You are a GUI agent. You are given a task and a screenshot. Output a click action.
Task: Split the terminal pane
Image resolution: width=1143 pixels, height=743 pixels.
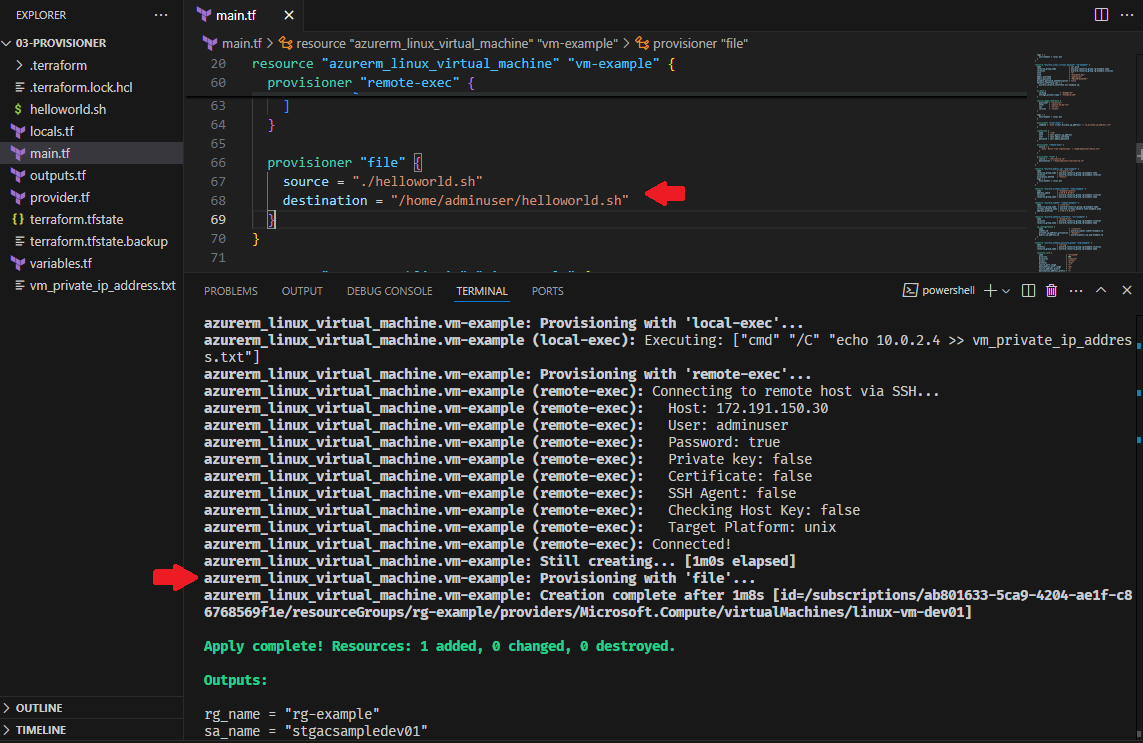tap(1028, 290)
